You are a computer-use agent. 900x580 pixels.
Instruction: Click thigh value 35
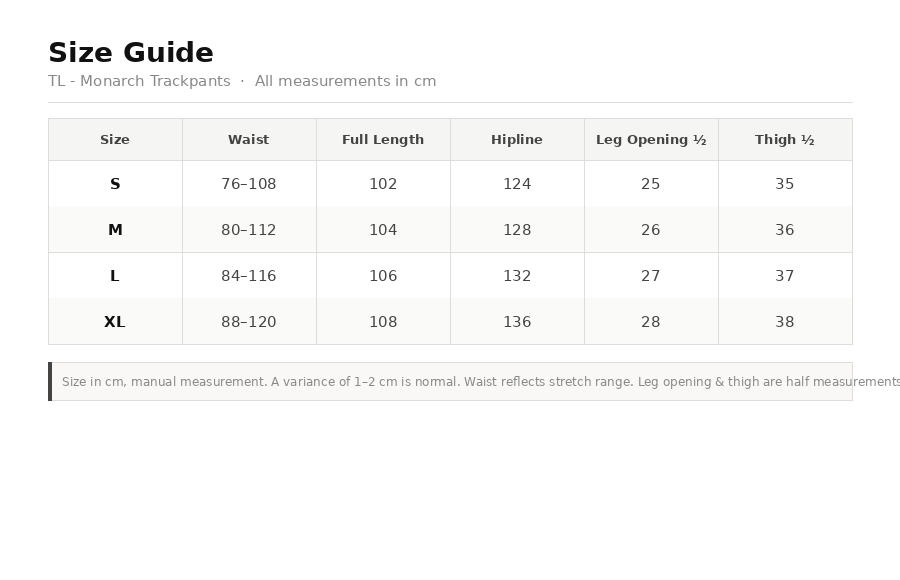click(785, 184)
